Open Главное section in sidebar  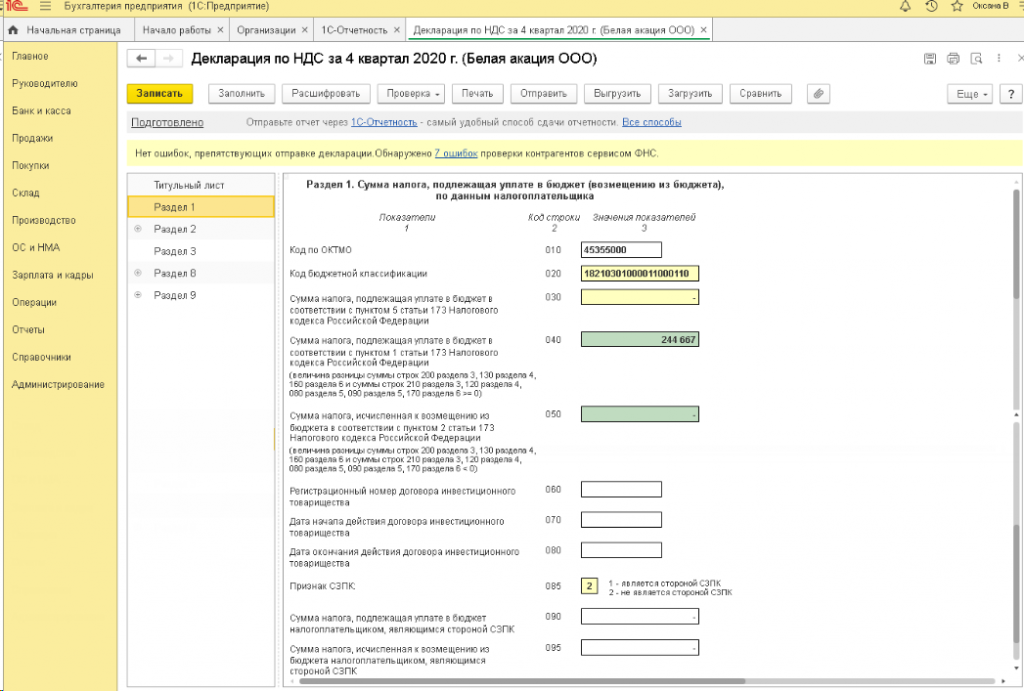coord(30,56)
